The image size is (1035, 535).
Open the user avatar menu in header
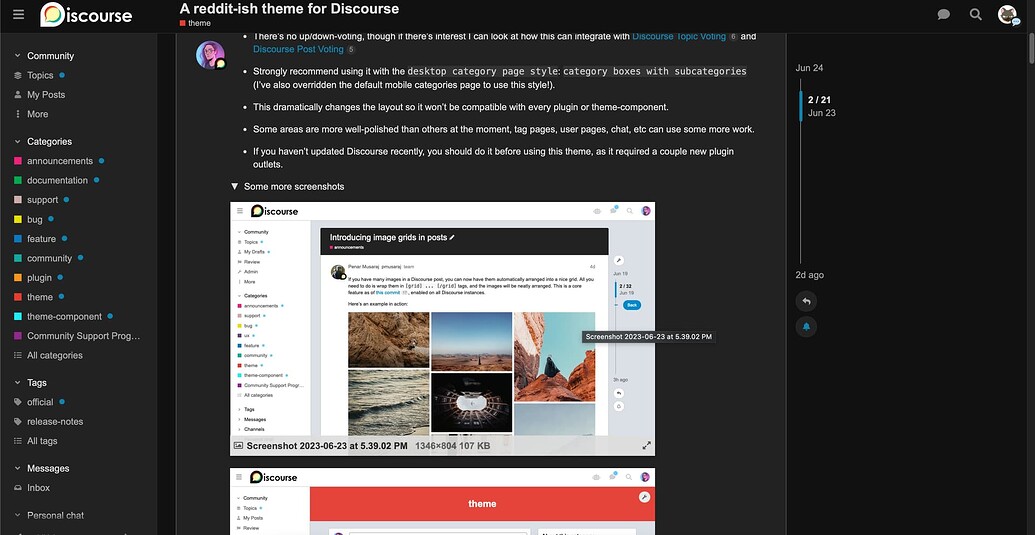(x=1008, y=15)
